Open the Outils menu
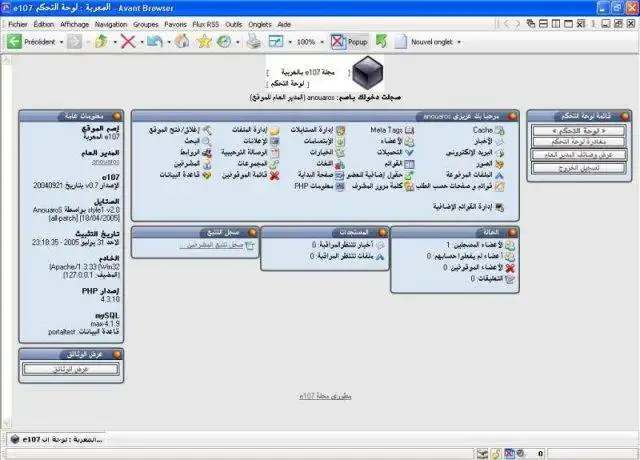The width and height of the screenshot is (640, 460). pyautogui.click(x=234, y=24)
